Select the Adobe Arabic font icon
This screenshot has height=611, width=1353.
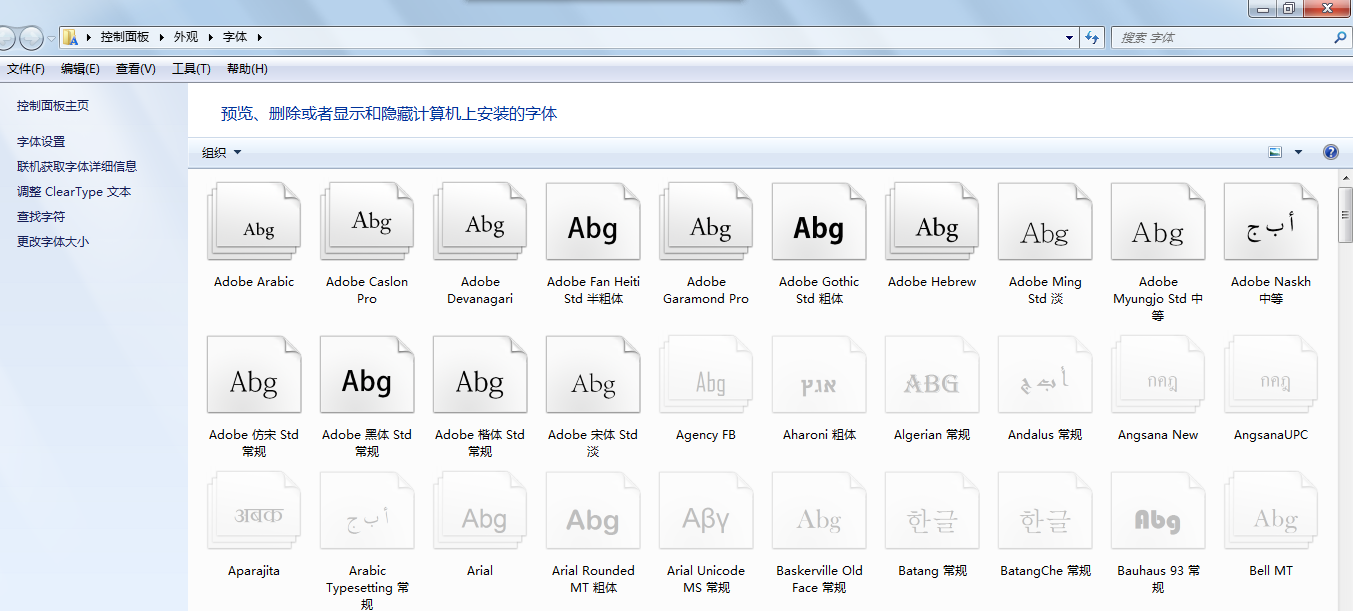tap(254, 223)
